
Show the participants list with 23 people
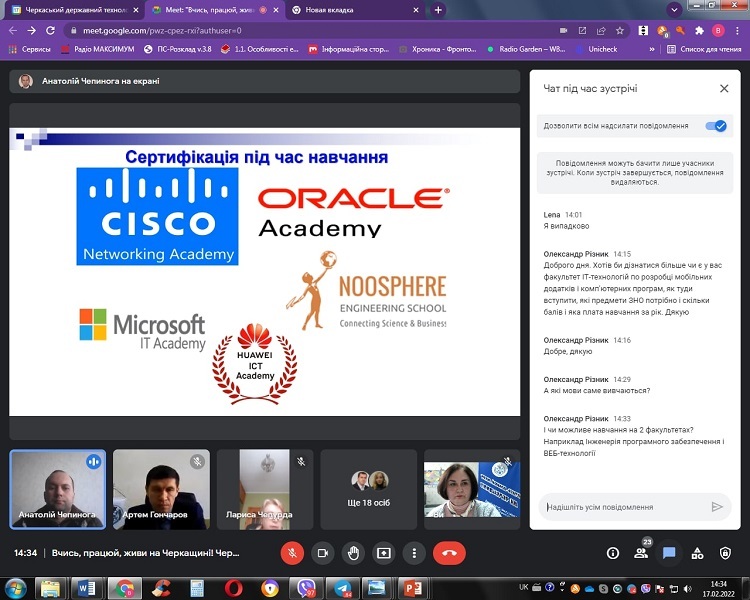[641, 553]
